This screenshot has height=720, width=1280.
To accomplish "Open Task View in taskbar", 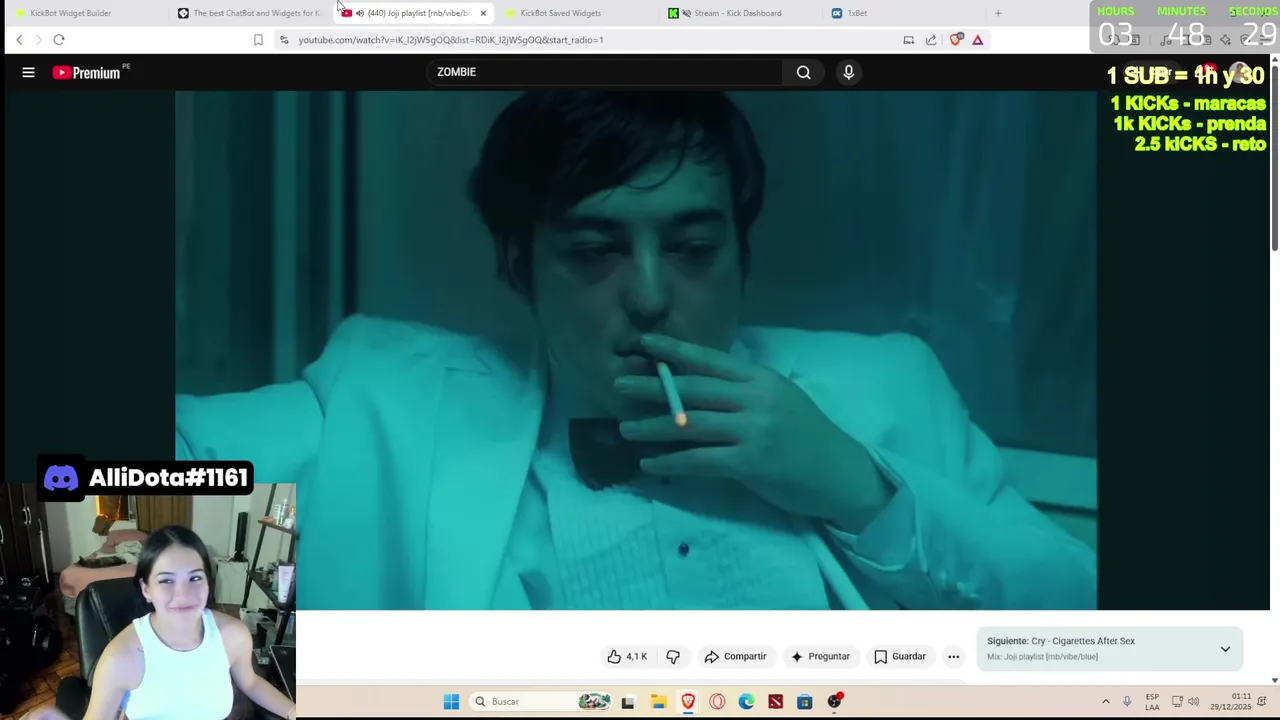I will 628,701.
